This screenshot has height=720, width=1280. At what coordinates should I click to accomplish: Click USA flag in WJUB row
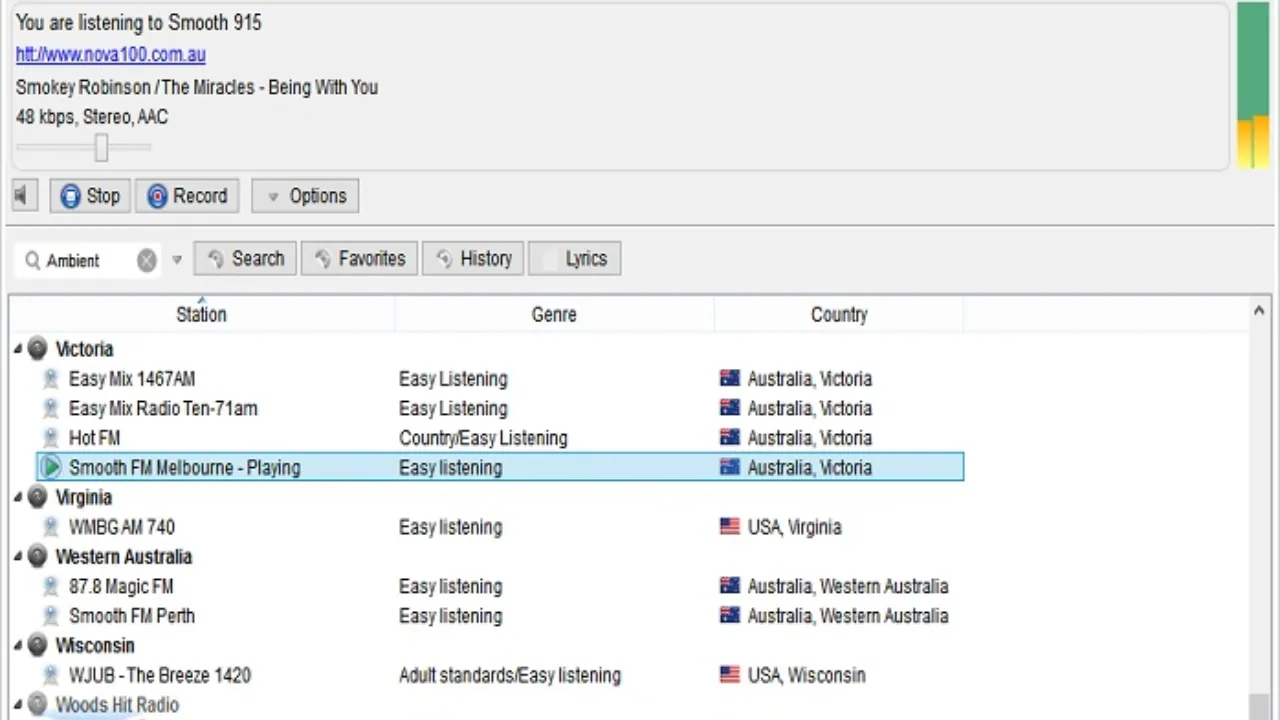730,674
